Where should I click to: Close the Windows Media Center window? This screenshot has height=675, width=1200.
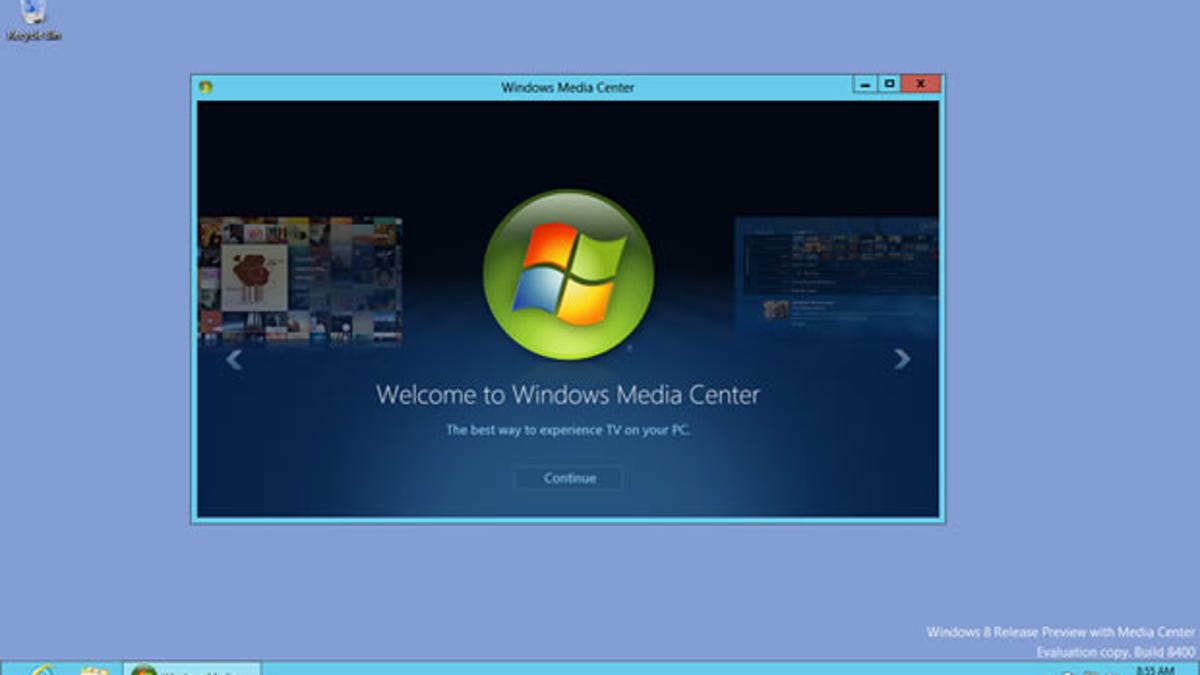(x=918, y=86)
